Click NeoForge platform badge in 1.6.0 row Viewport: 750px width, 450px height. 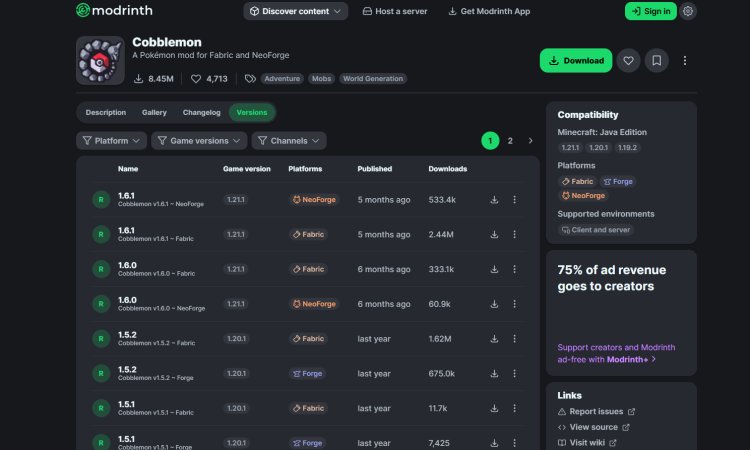click(314, 304)
